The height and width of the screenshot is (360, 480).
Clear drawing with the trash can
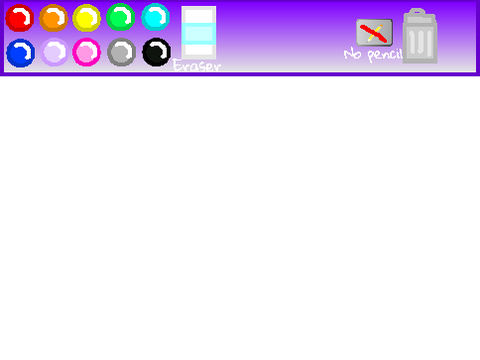420,36
